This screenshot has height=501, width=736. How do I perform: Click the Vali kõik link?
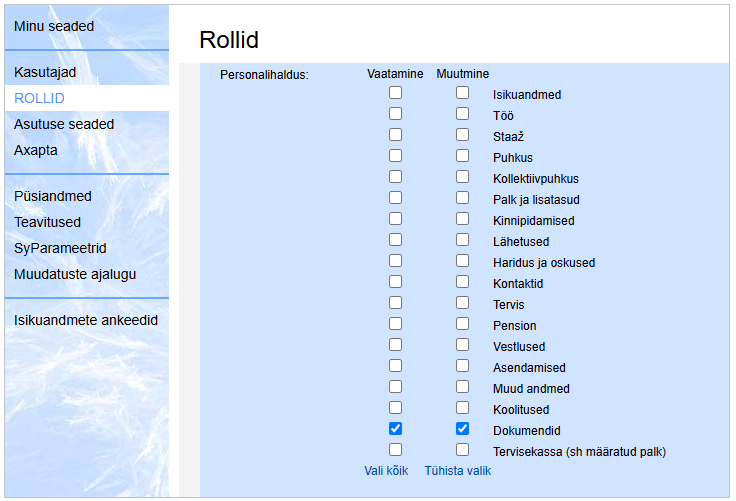[387, 471]
